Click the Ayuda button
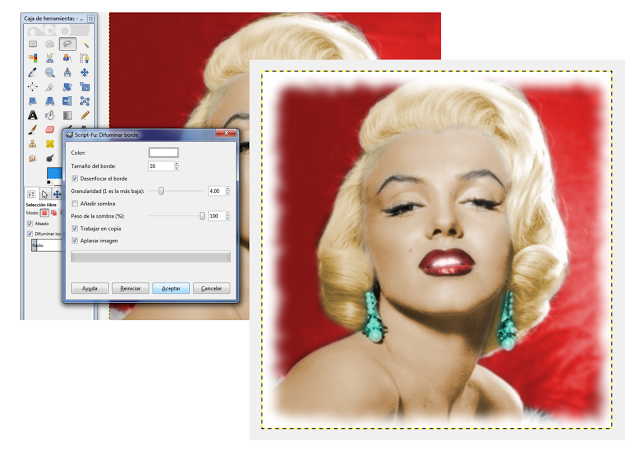The image size is (640, 453). click(x=90, y=288)
